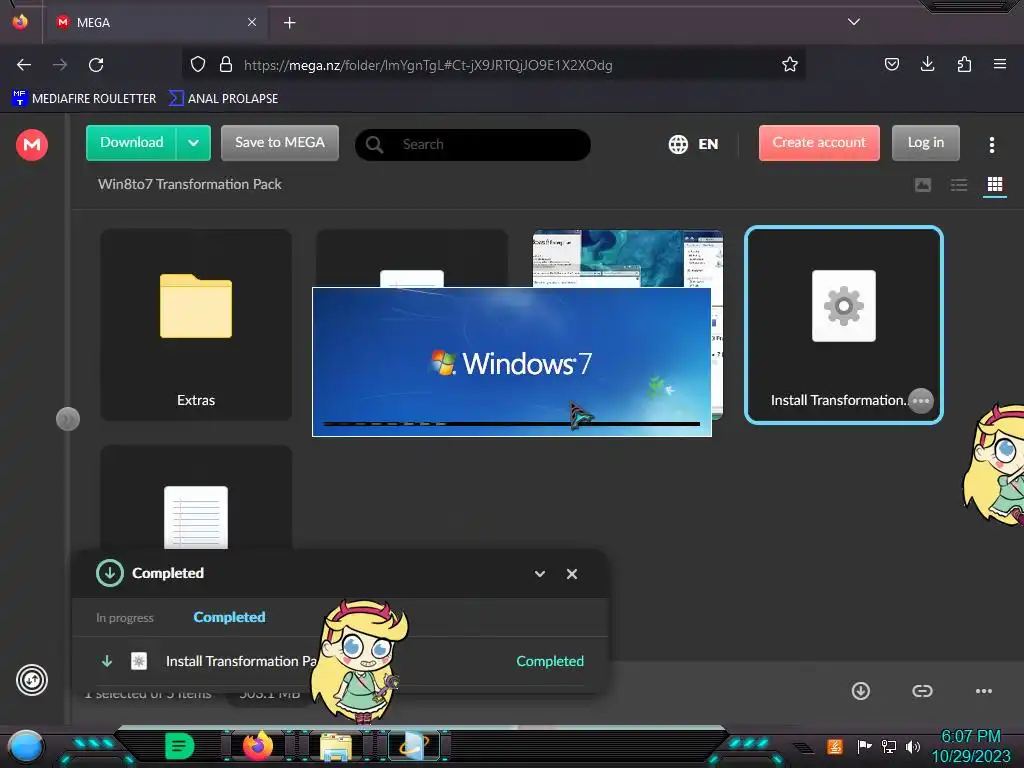Open the volume tray icon
1024x768 pixels.
pyautogui.click(x=912, y=746)
